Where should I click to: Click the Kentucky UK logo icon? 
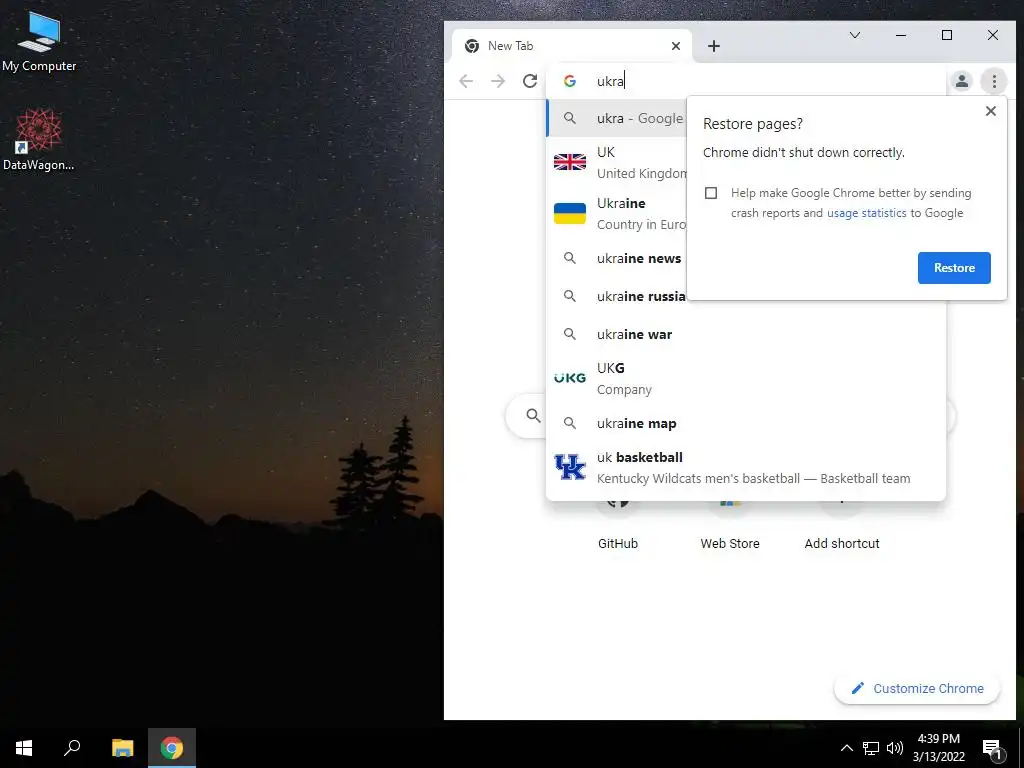[x=569, y=468]
